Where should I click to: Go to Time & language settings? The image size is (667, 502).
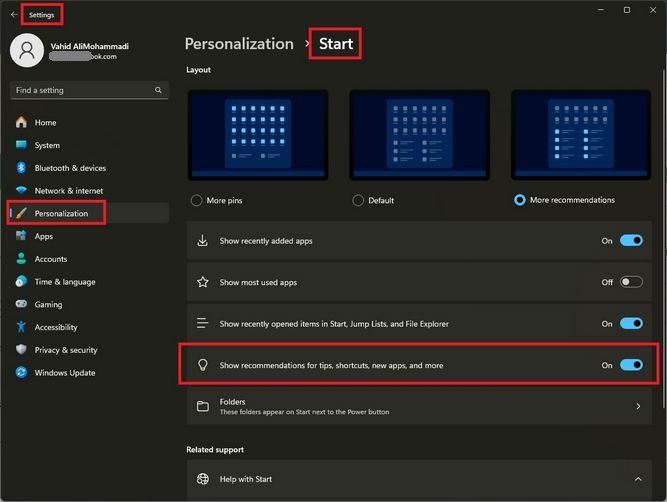[64, 282]
